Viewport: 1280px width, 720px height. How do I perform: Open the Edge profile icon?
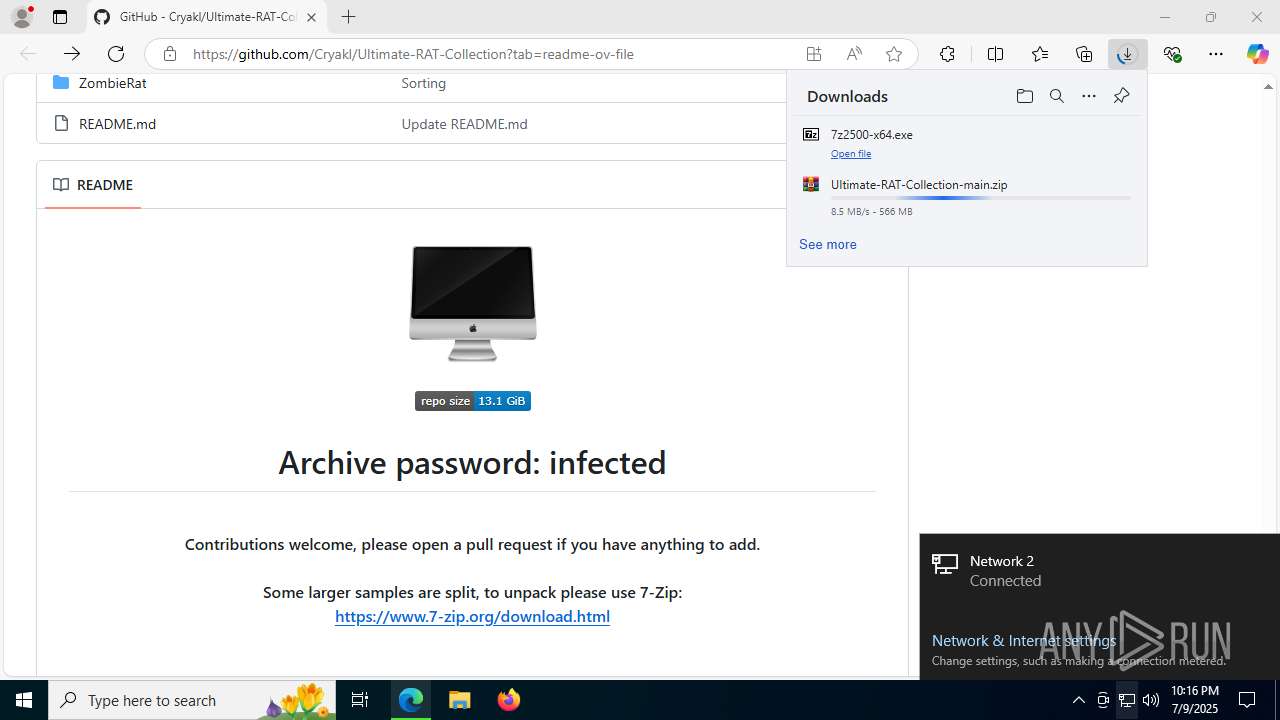pos(22,17)
